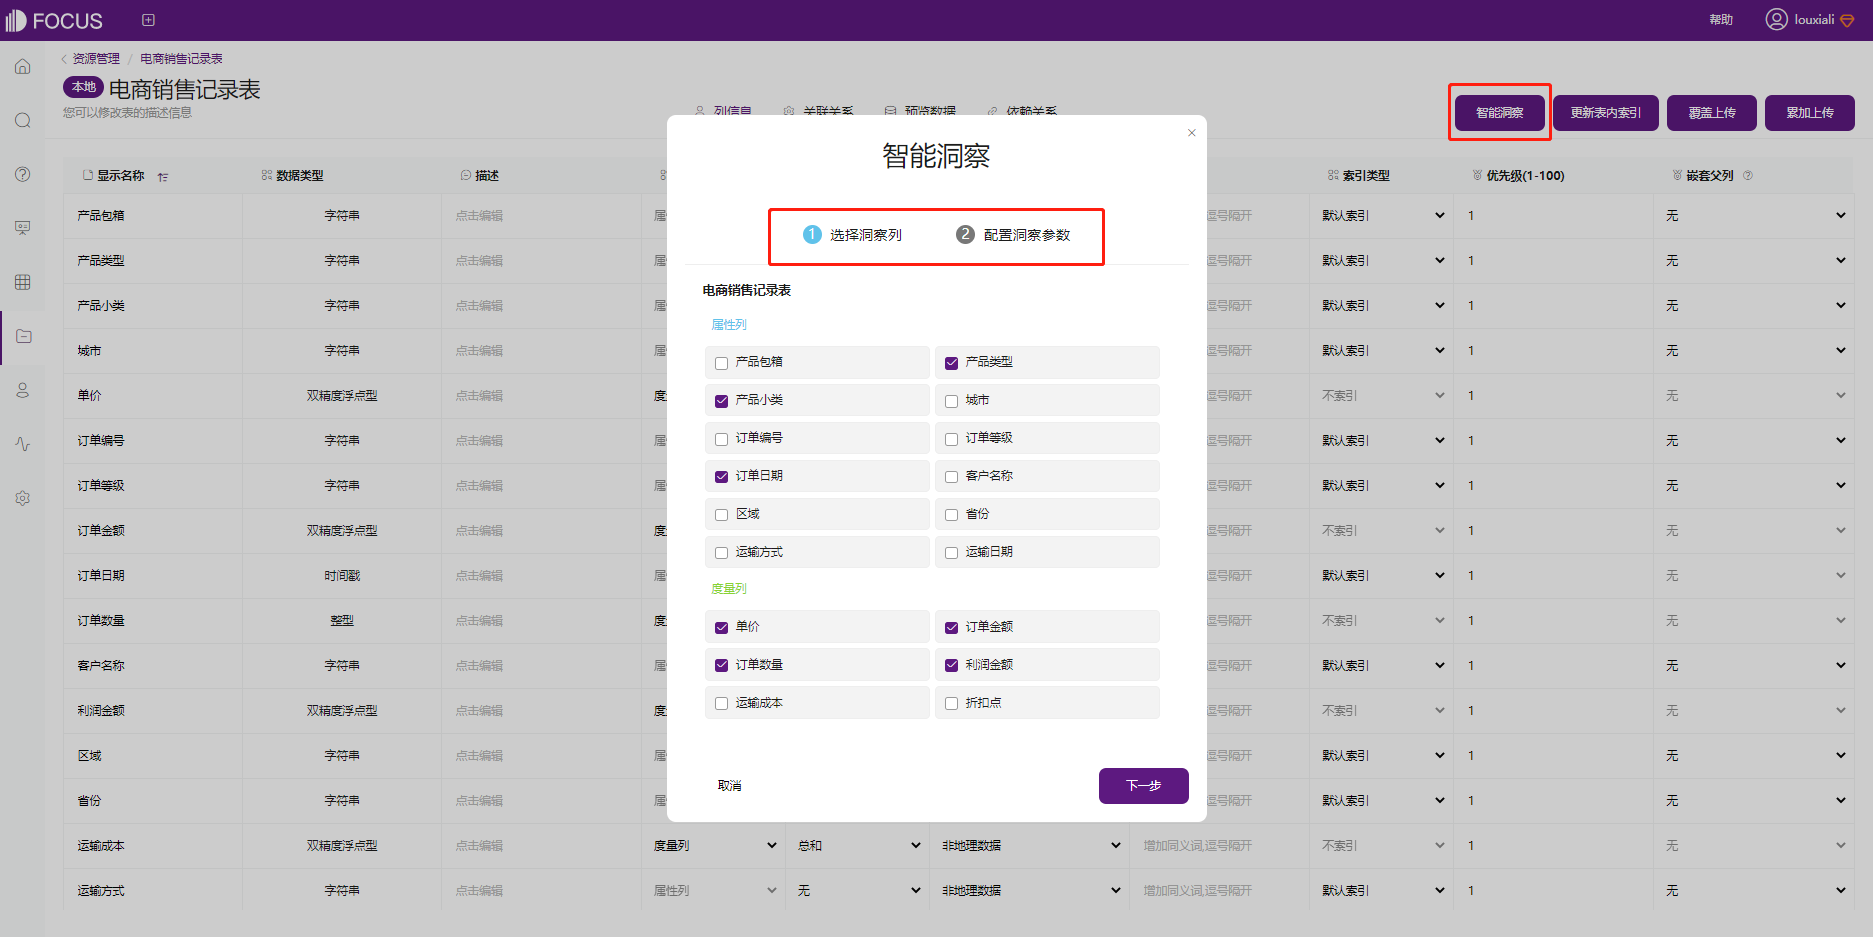Select the Search icon in sidebar
Screen dimensions: 1873x937
pyautogui.click(x=23, y=120)
